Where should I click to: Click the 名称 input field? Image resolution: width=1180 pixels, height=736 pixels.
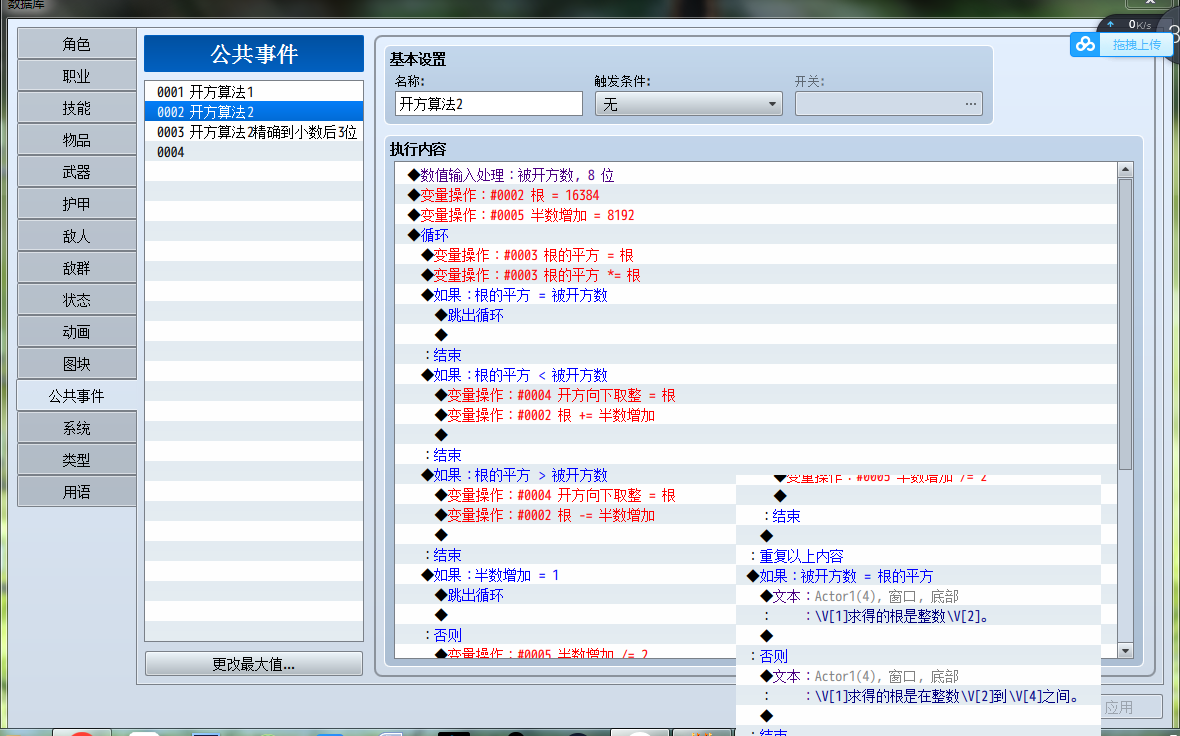coord(488,104)
